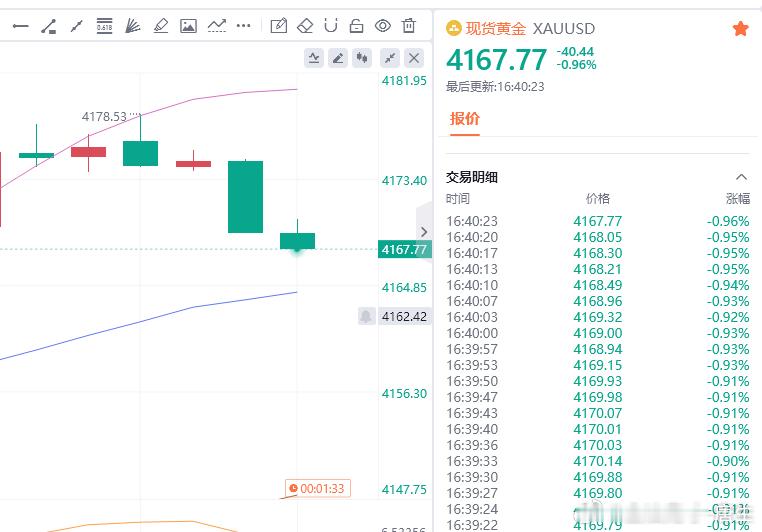Click the 价格 column header

point(598,198)
